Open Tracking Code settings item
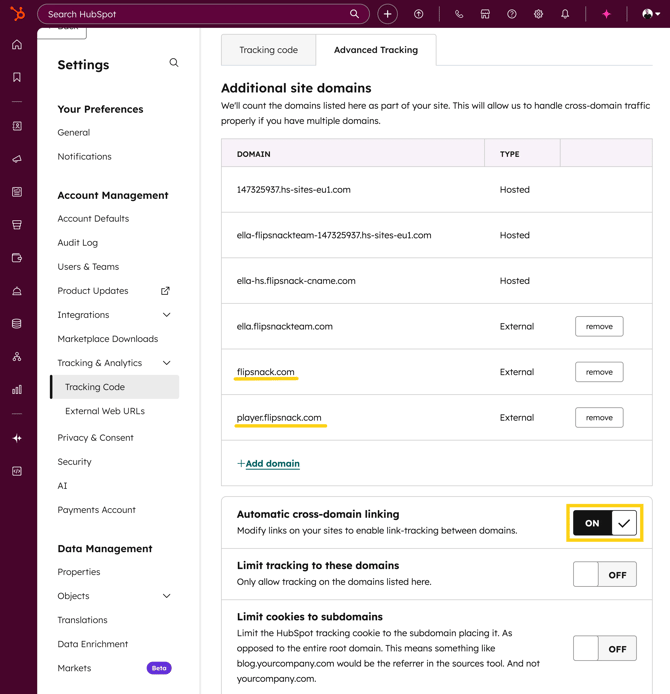The image size is (670, 694). (115, 387)
